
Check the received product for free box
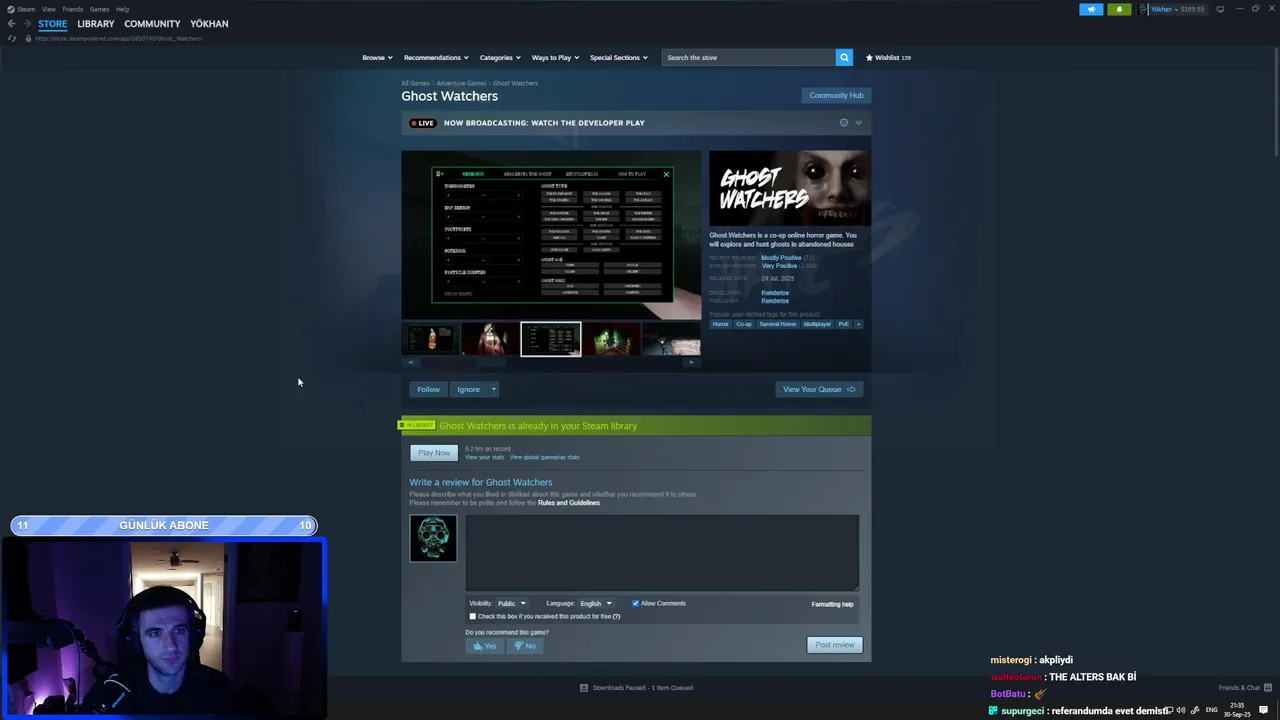tap(472, 616)
